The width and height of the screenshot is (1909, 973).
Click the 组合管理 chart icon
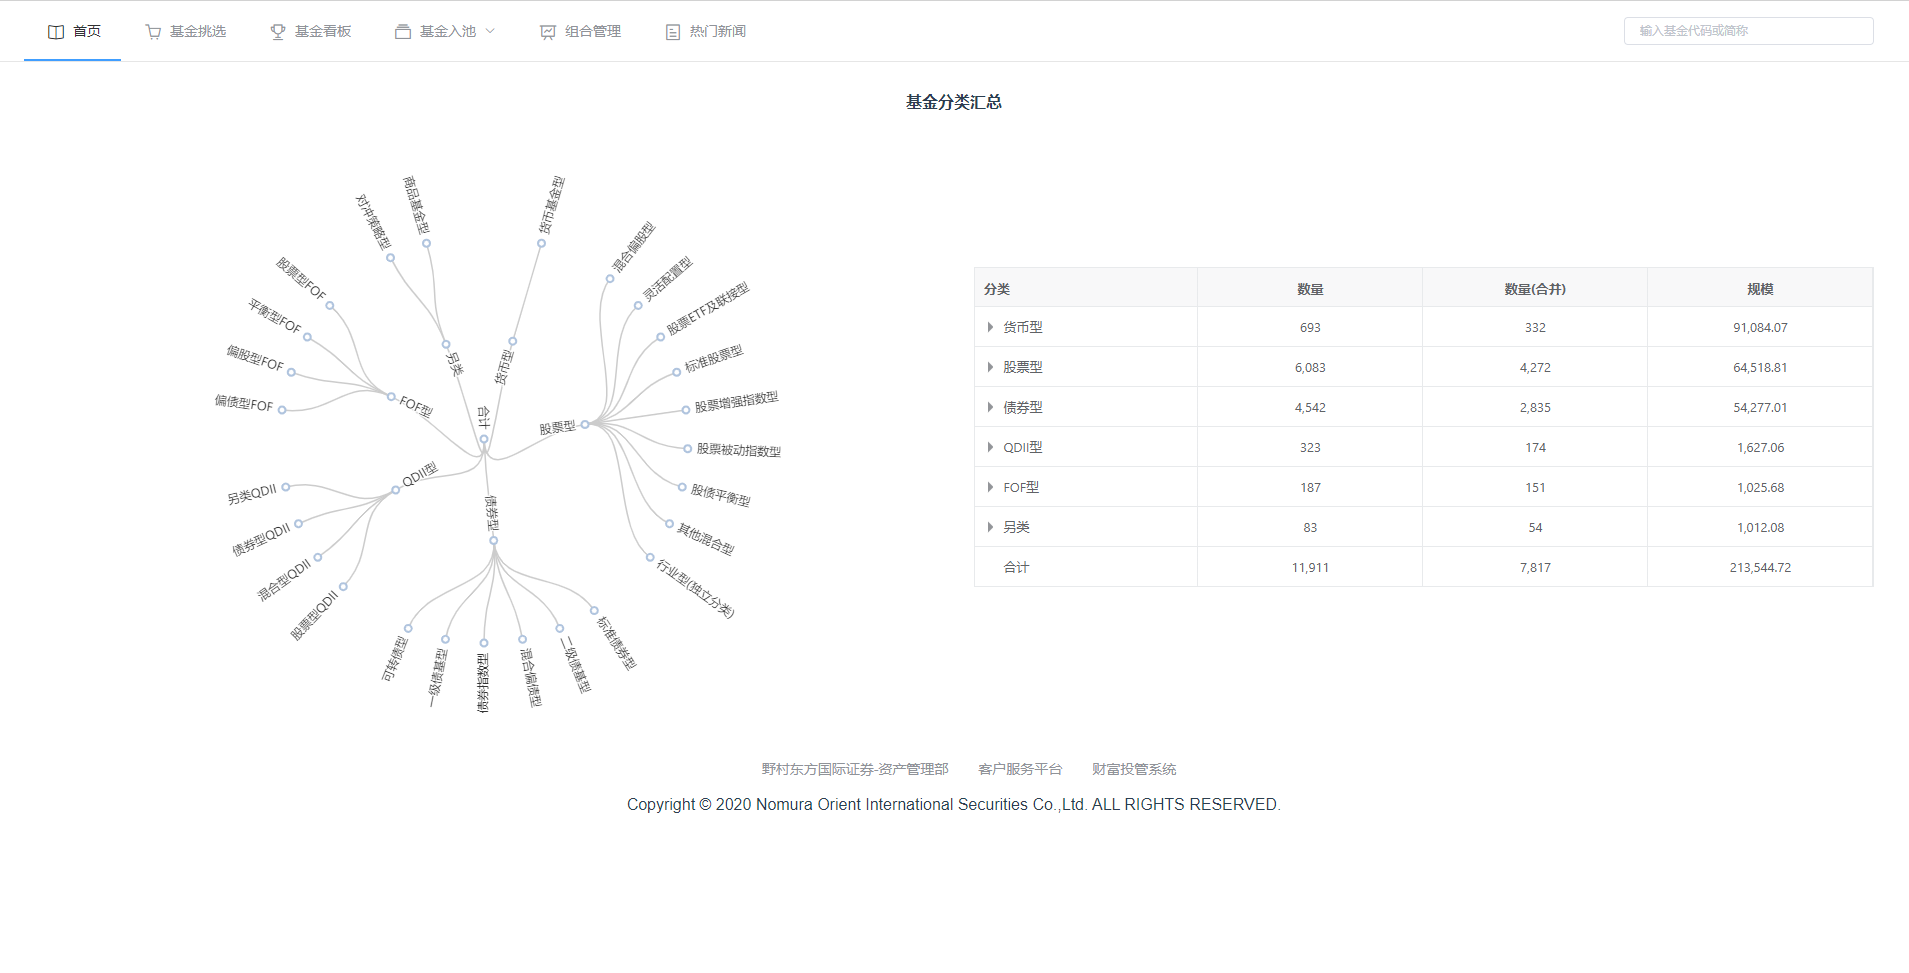point(548,32)
